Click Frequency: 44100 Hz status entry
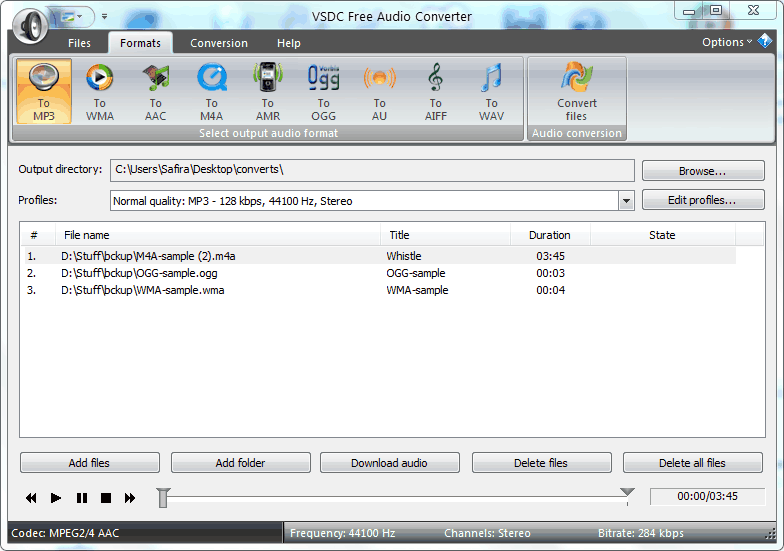The width and height of the screenshot is (784, 551). tap(342, 533)
